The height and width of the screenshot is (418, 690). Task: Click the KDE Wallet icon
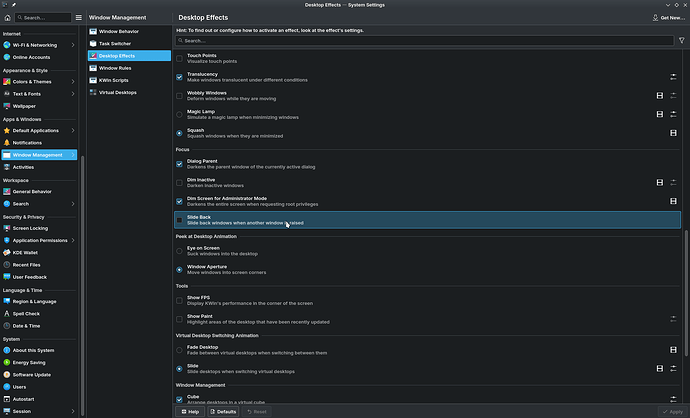(x=7, y=253)
